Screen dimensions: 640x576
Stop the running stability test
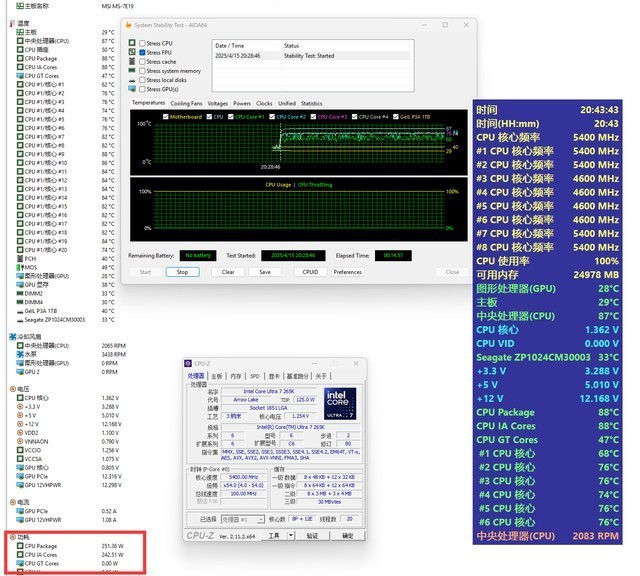[182, 271]
